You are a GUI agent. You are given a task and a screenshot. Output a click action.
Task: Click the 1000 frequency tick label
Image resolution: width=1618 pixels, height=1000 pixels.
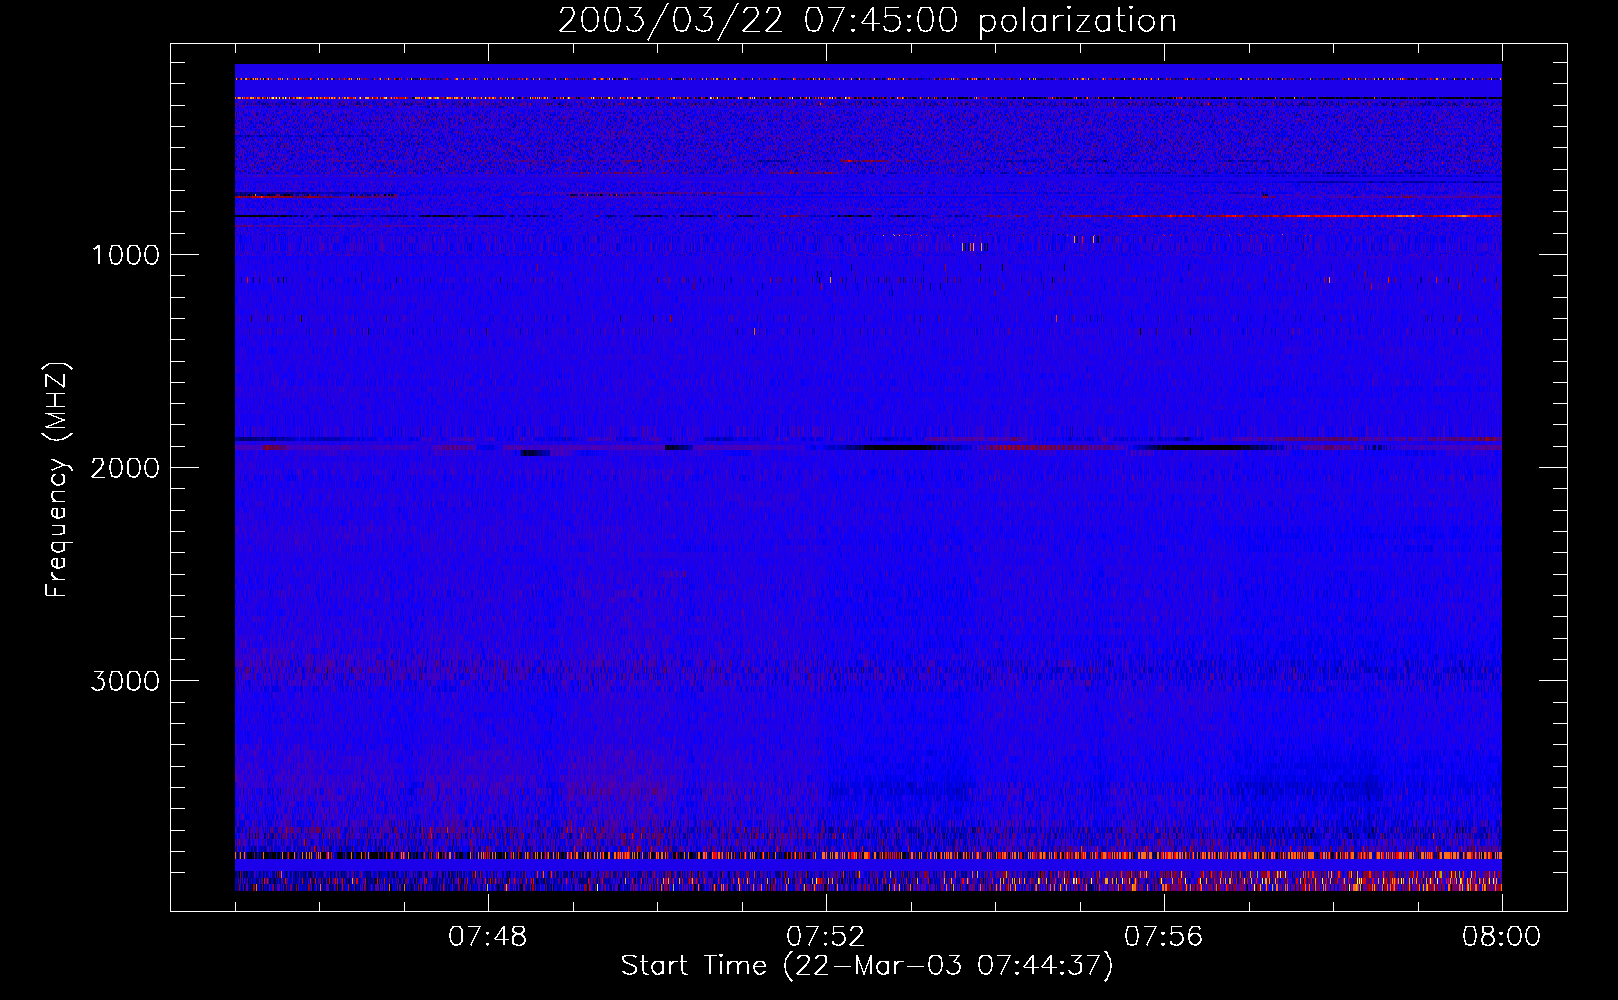click(125, 255)
